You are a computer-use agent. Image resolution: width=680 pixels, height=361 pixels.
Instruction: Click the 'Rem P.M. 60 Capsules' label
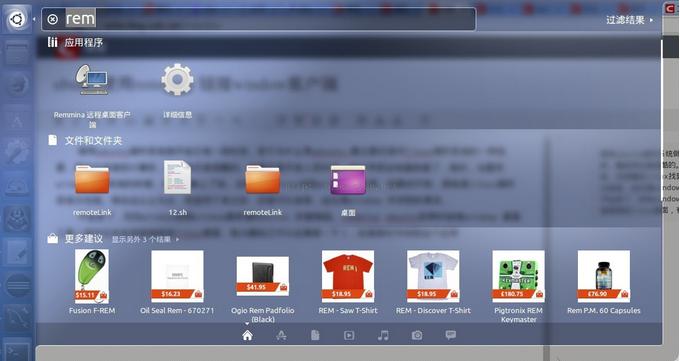[604, 310]
